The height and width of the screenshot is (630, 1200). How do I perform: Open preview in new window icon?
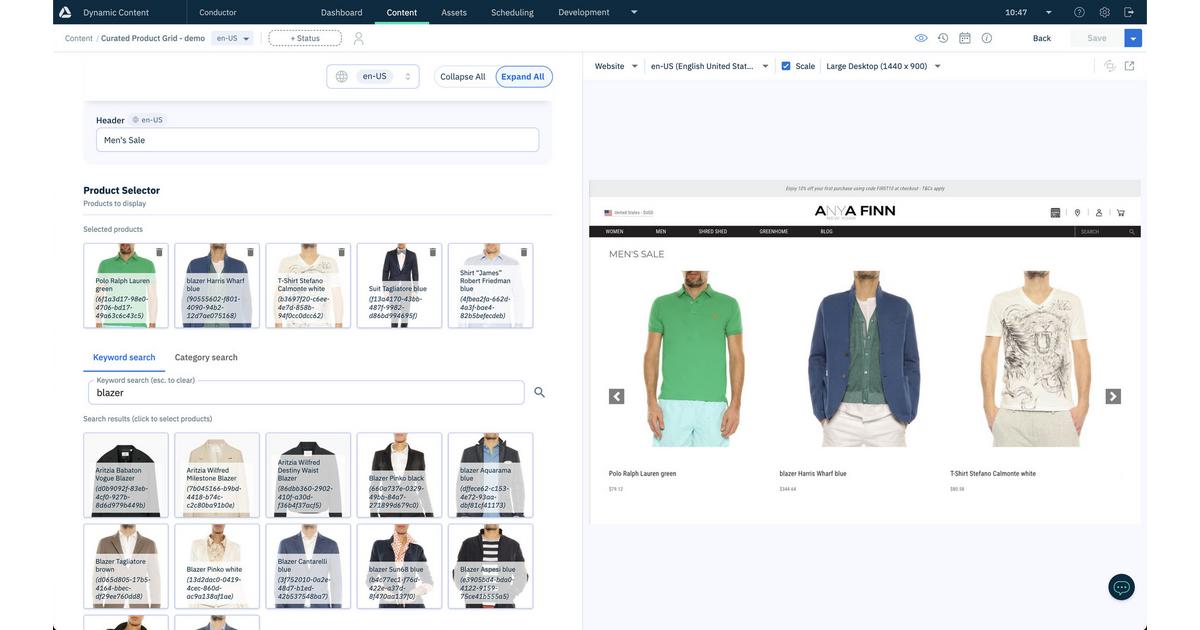1130,66
